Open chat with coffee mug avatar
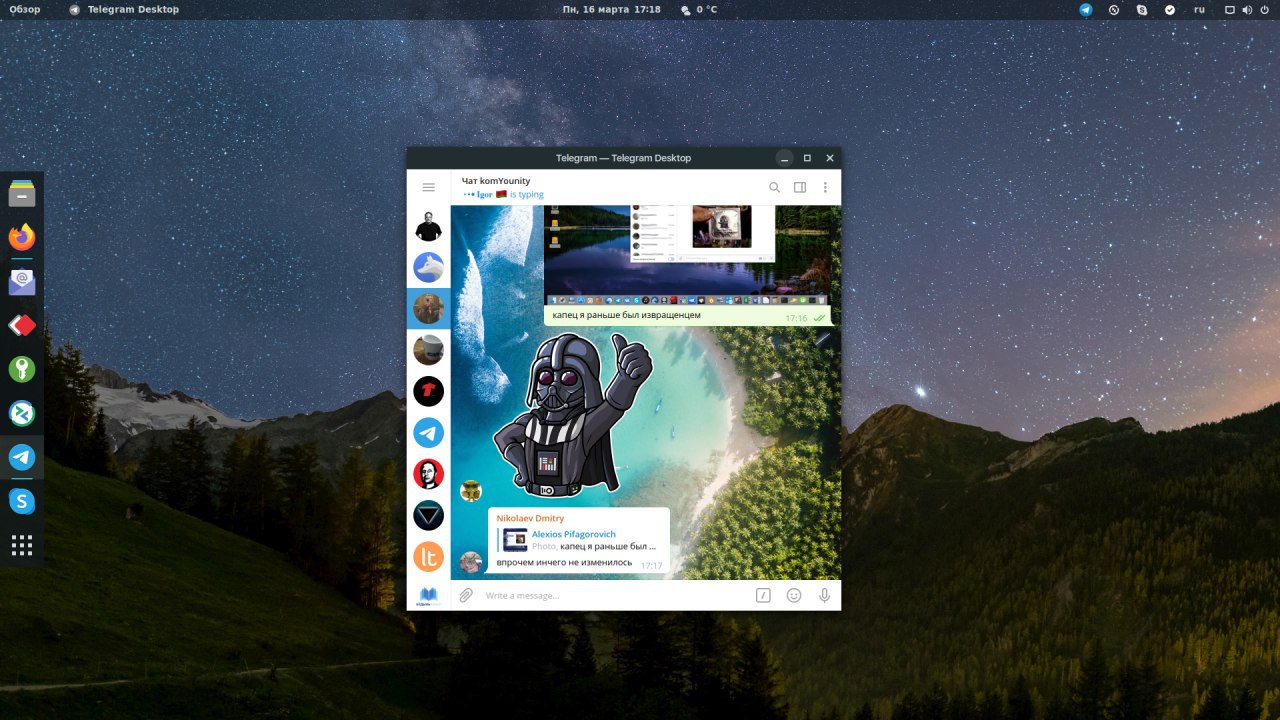The image size is (1280, 720). click(x=428, y=350)
